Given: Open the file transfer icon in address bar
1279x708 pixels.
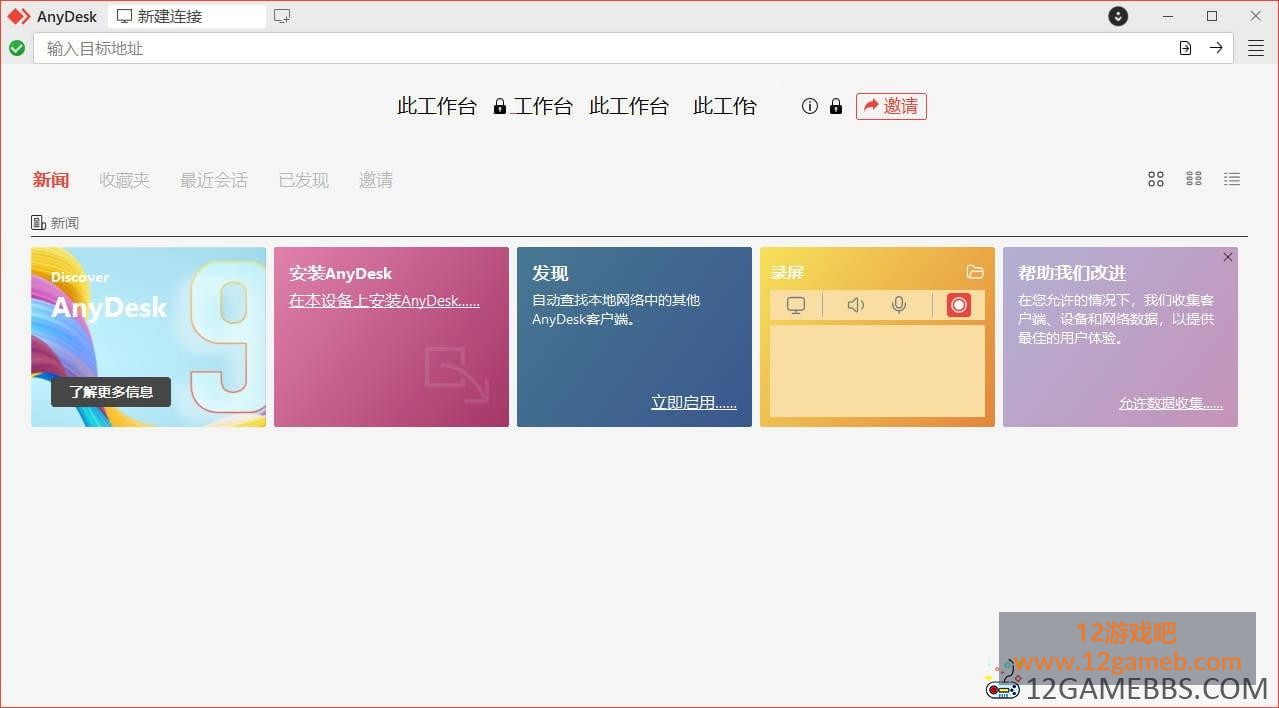Looking at the screenshot, I should (x=1185, y=48).
